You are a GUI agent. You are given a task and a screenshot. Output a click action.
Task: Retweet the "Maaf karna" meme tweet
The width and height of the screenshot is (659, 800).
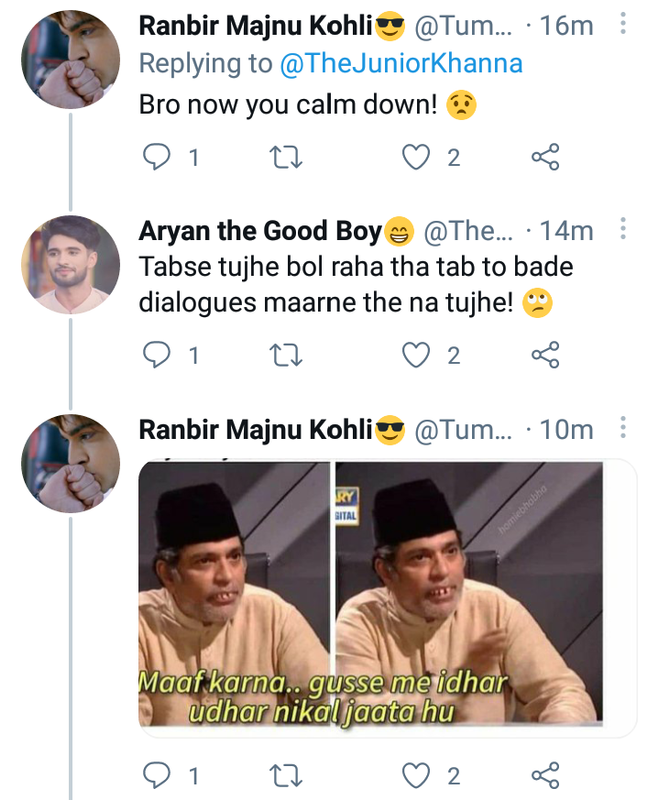click(x=286, y=775)
